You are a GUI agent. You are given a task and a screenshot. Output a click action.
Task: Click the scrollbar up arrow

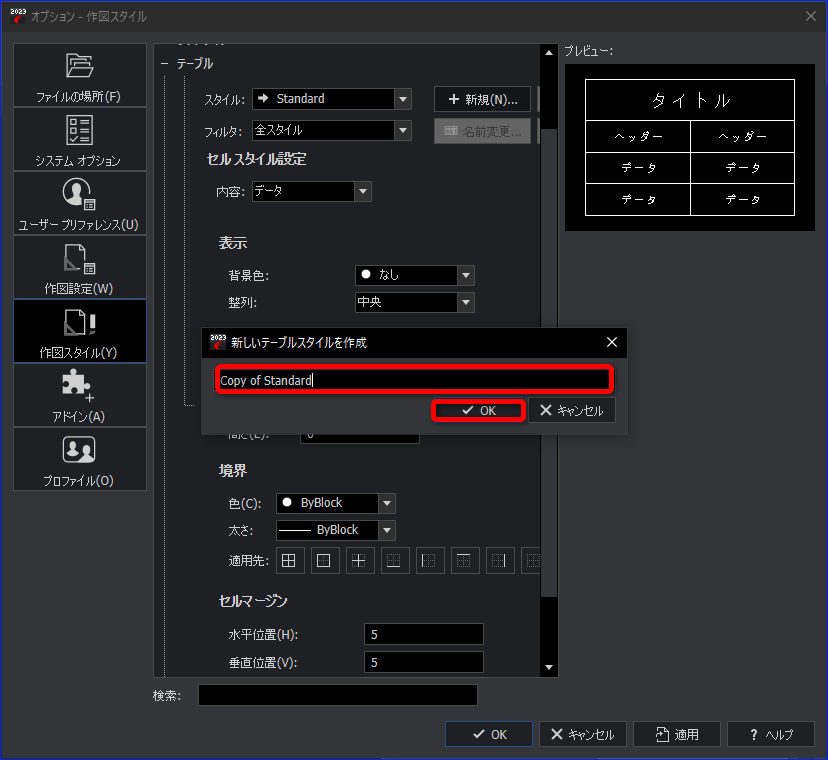[x=549, y=52]
